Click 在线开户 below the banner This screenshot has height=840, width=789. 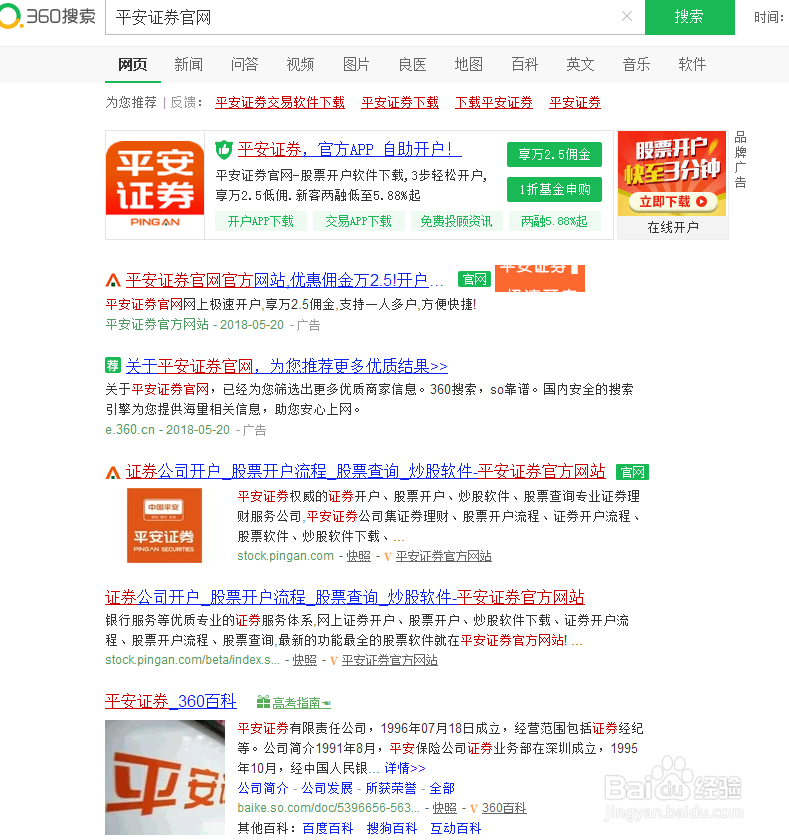(673, 228)
